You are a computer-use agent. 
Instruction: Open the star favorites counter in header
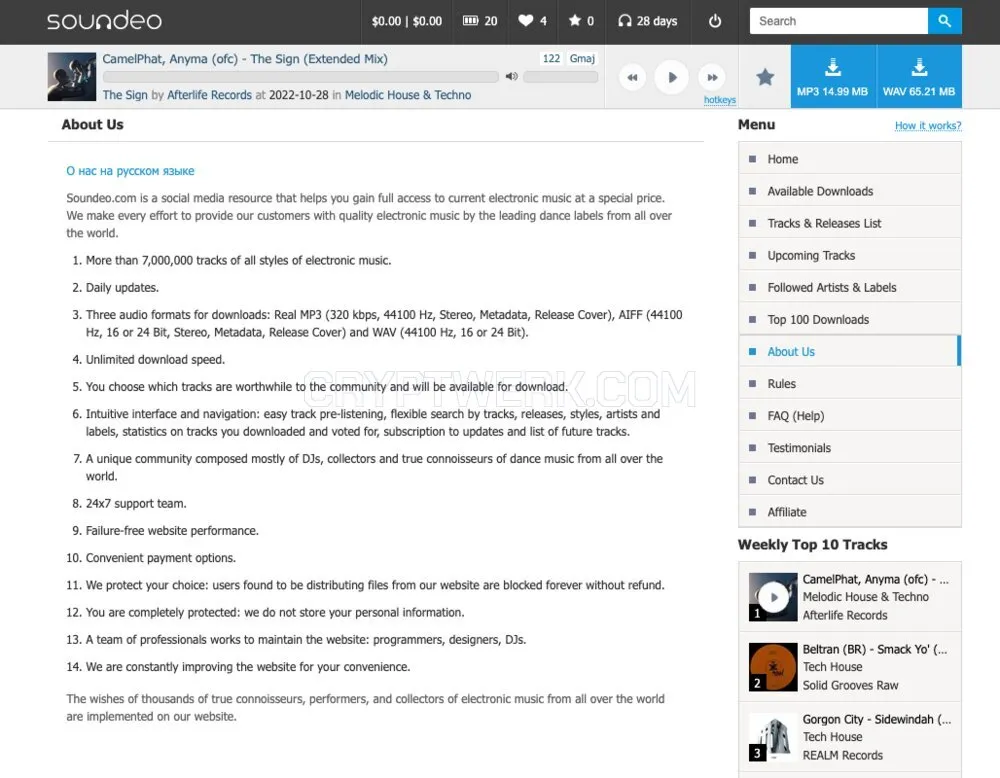(x=581, y=21)
